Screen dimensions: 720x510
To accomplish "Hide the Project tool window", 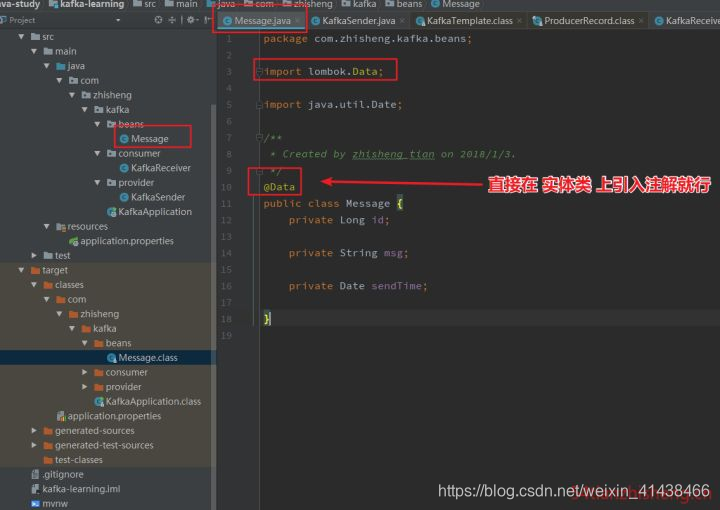I will pyautogui.click(x=208, y=20).
